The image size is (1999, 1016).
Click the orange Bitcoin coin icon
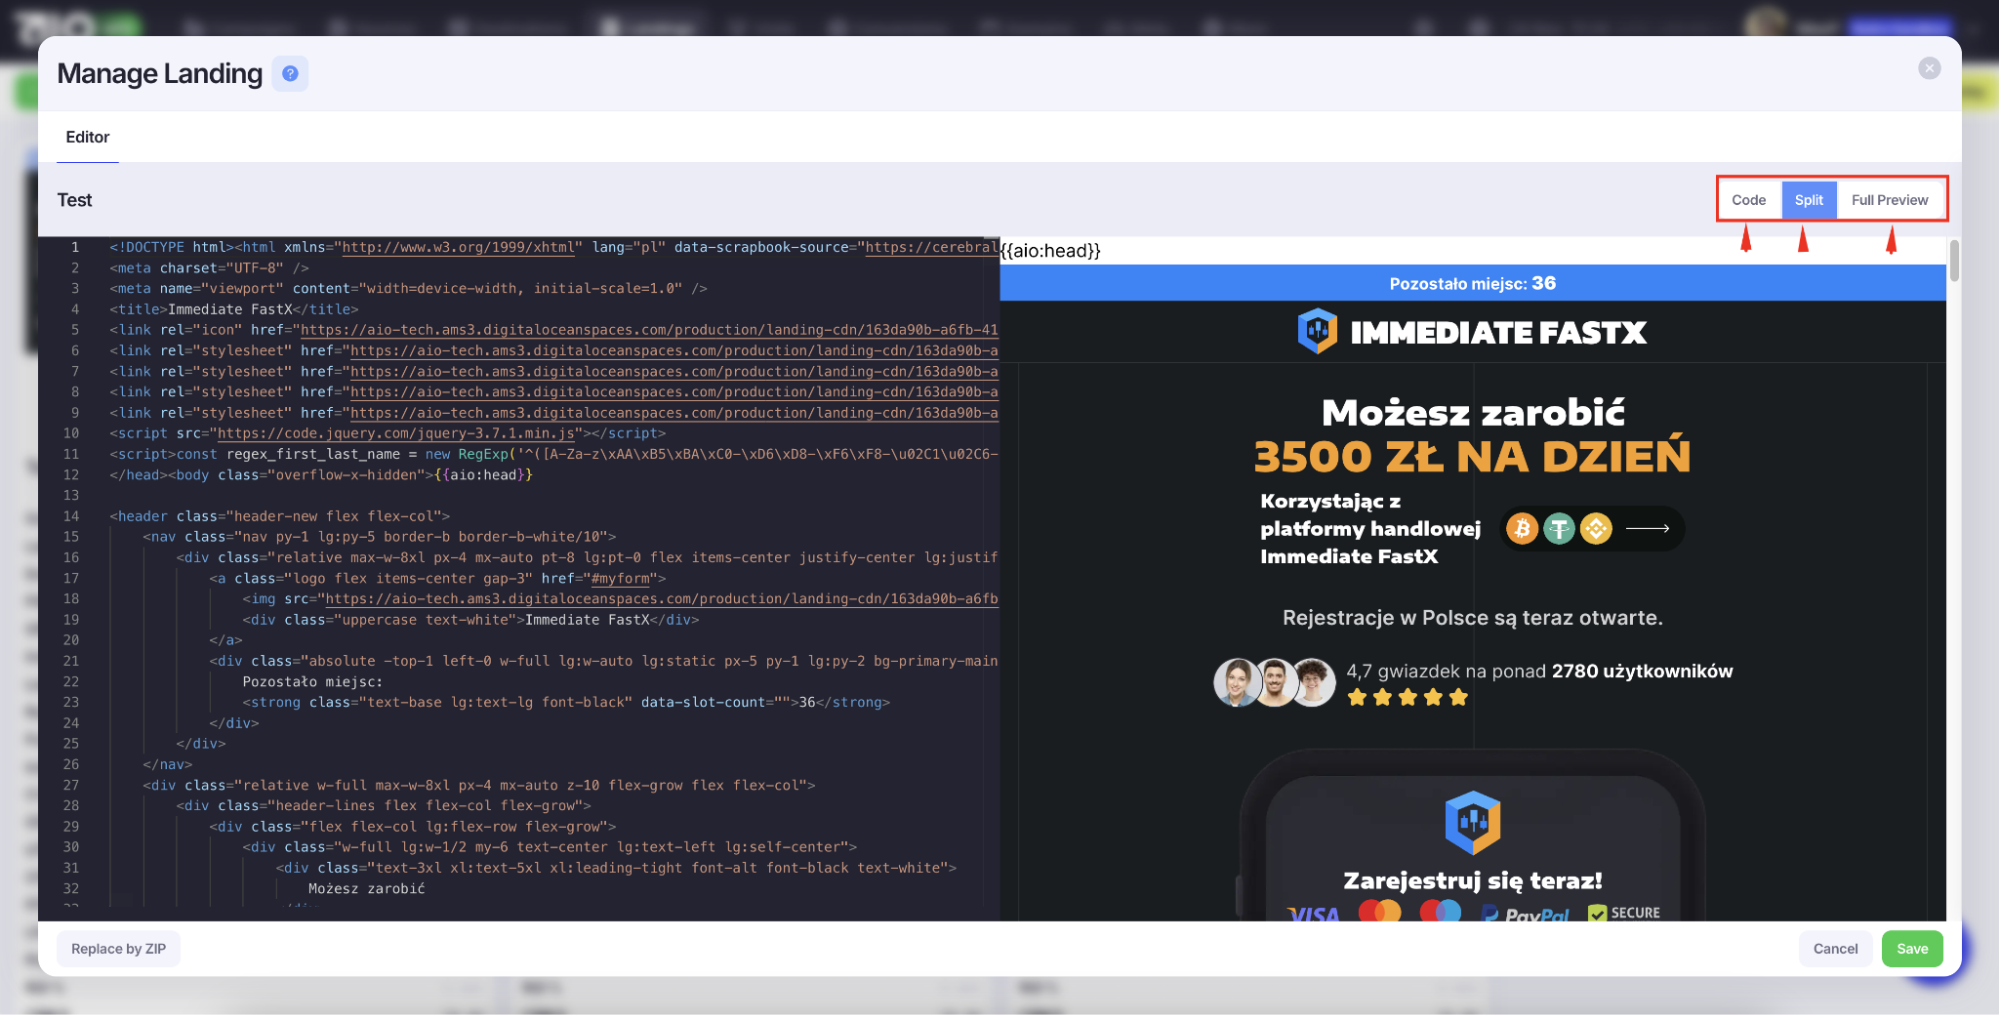click(x=1522, y=528)
